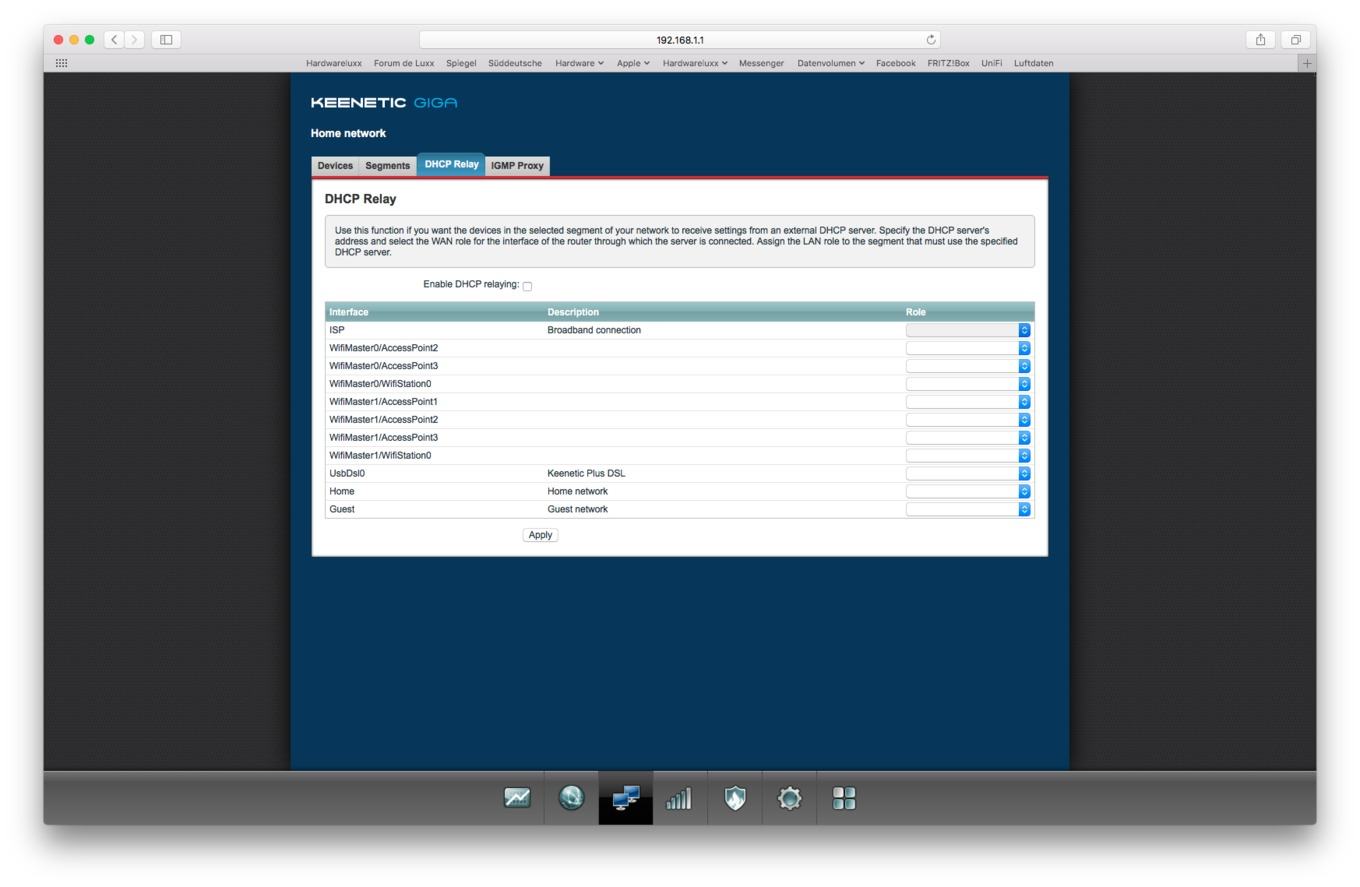Open the system monitor chart icon
Viewport: 1360px width, 887px height.
(517, 798)
